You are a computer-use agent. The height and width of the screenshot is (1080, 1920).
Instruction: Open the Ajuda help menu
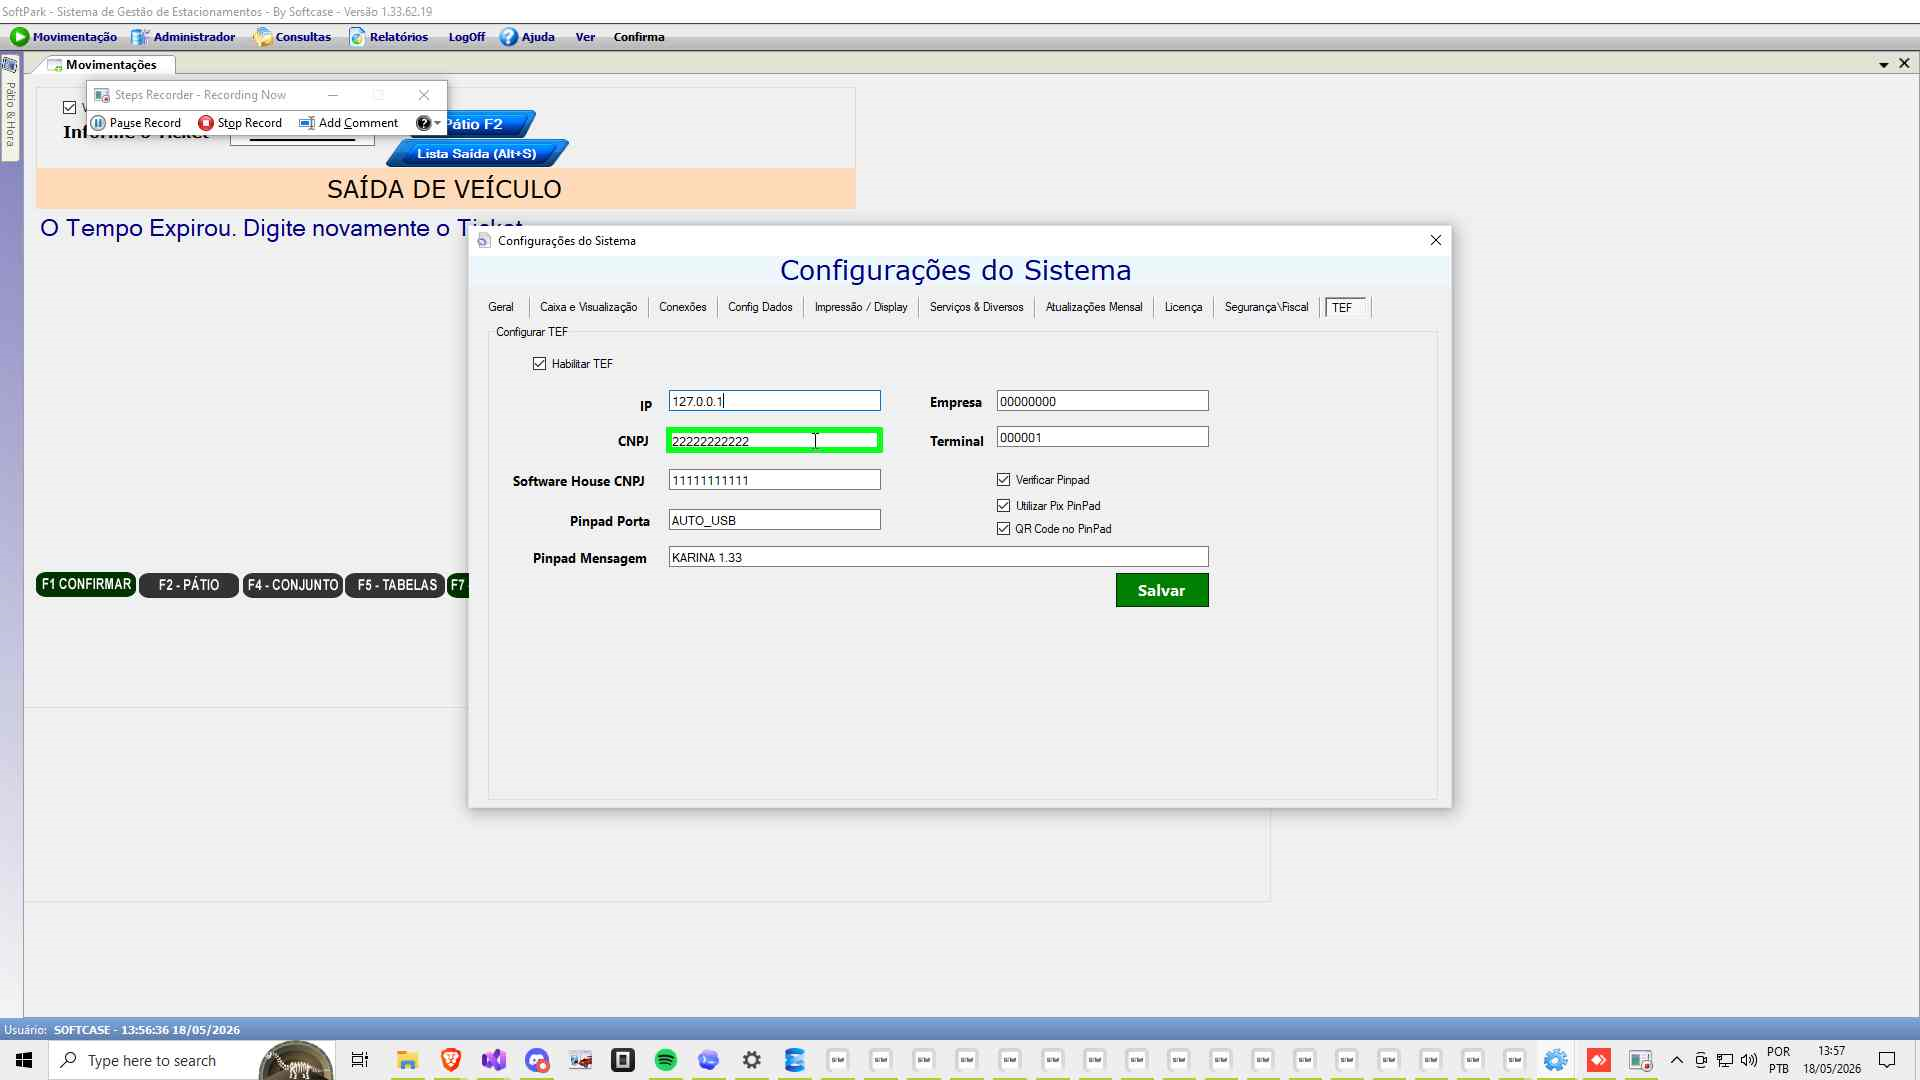point(527,37)
